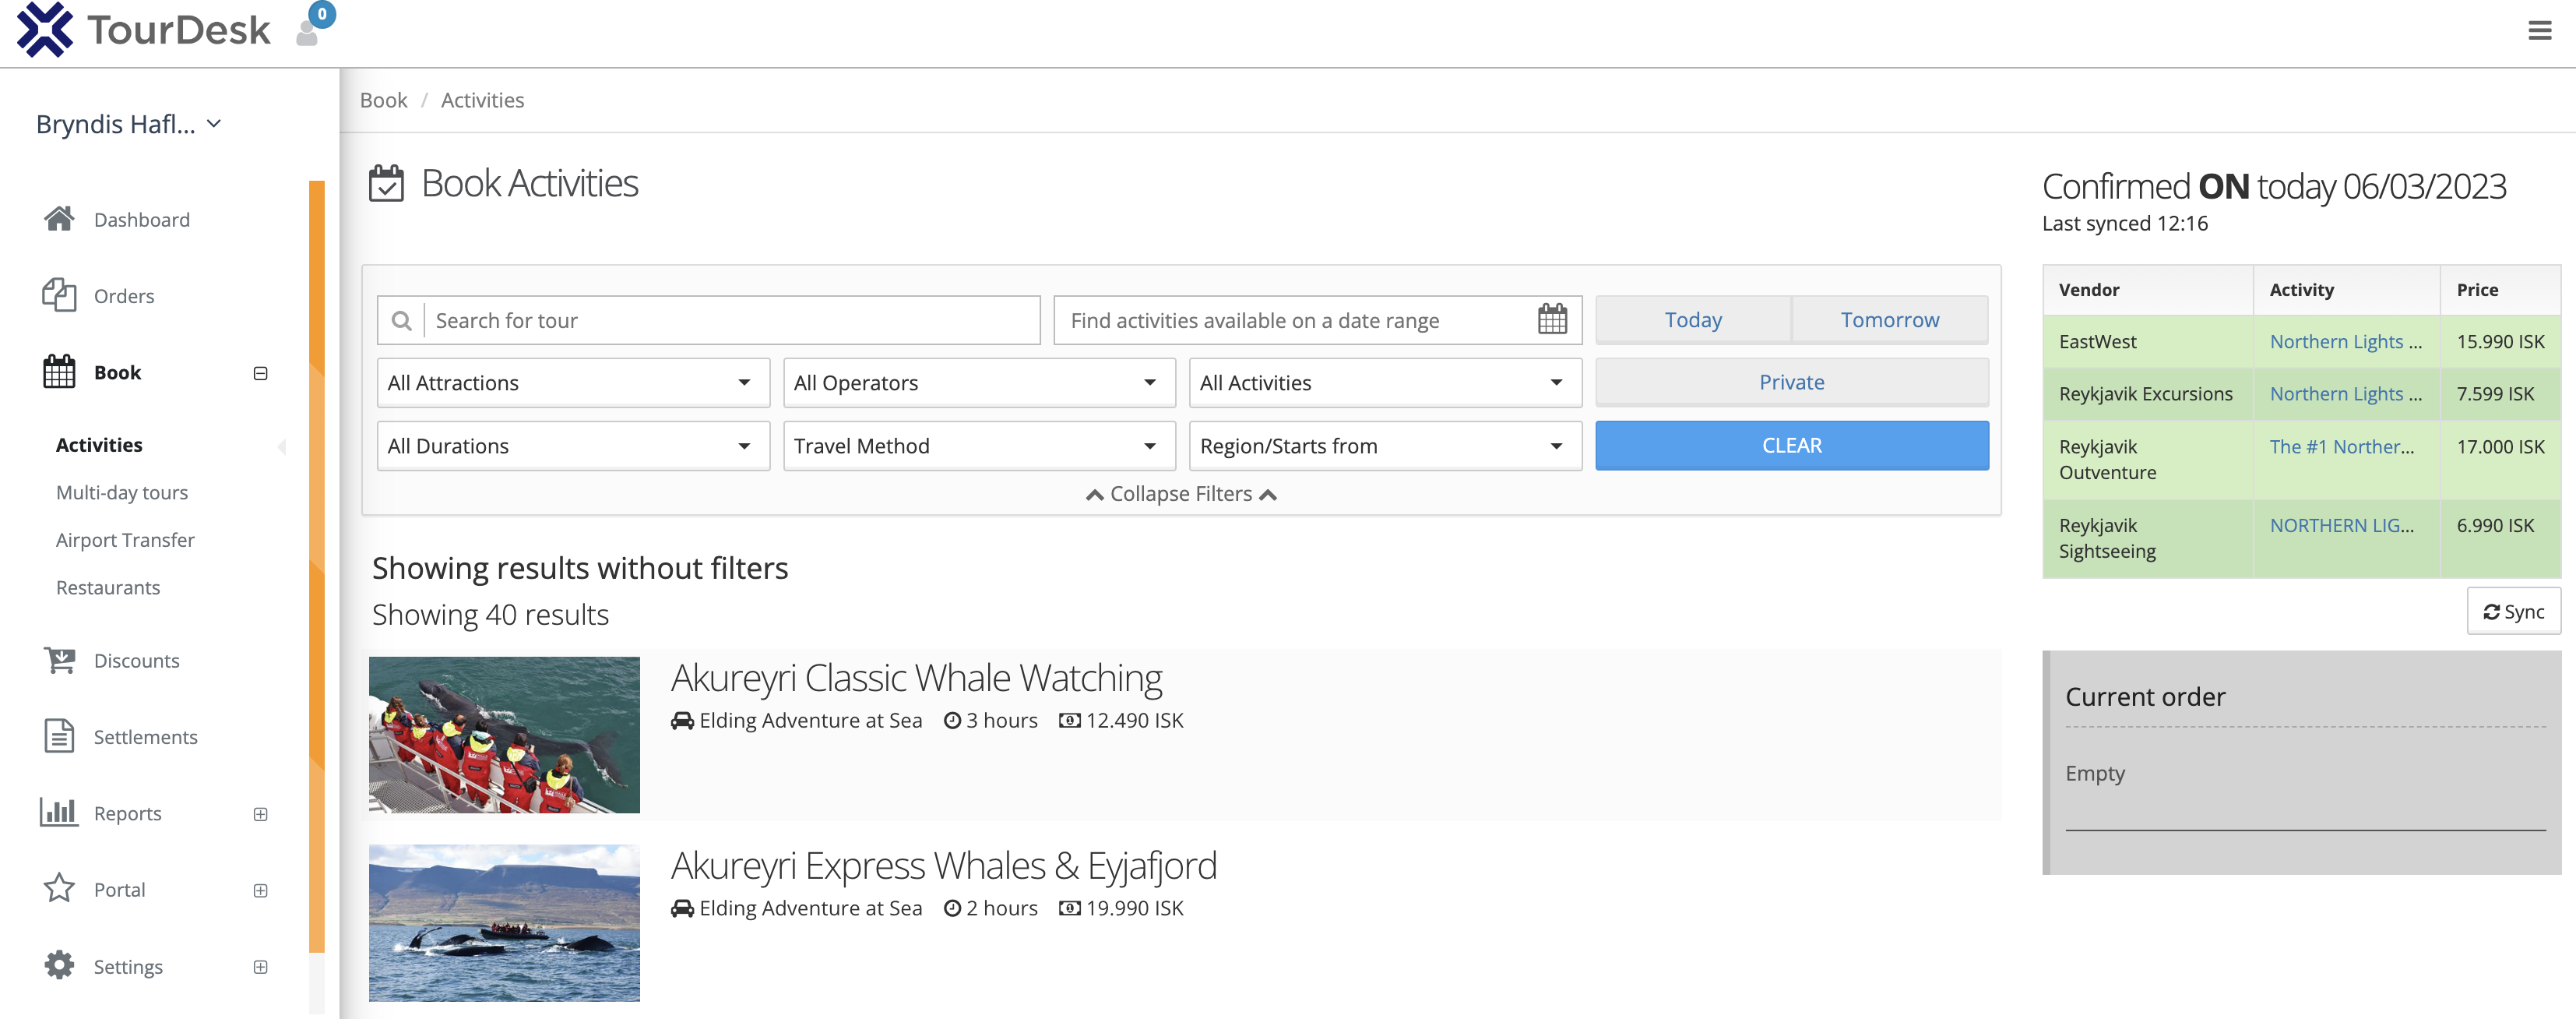Expand the Reports submenu toggle
Viewport: 2576px width, 1019px height.
(x=260, y=813)
